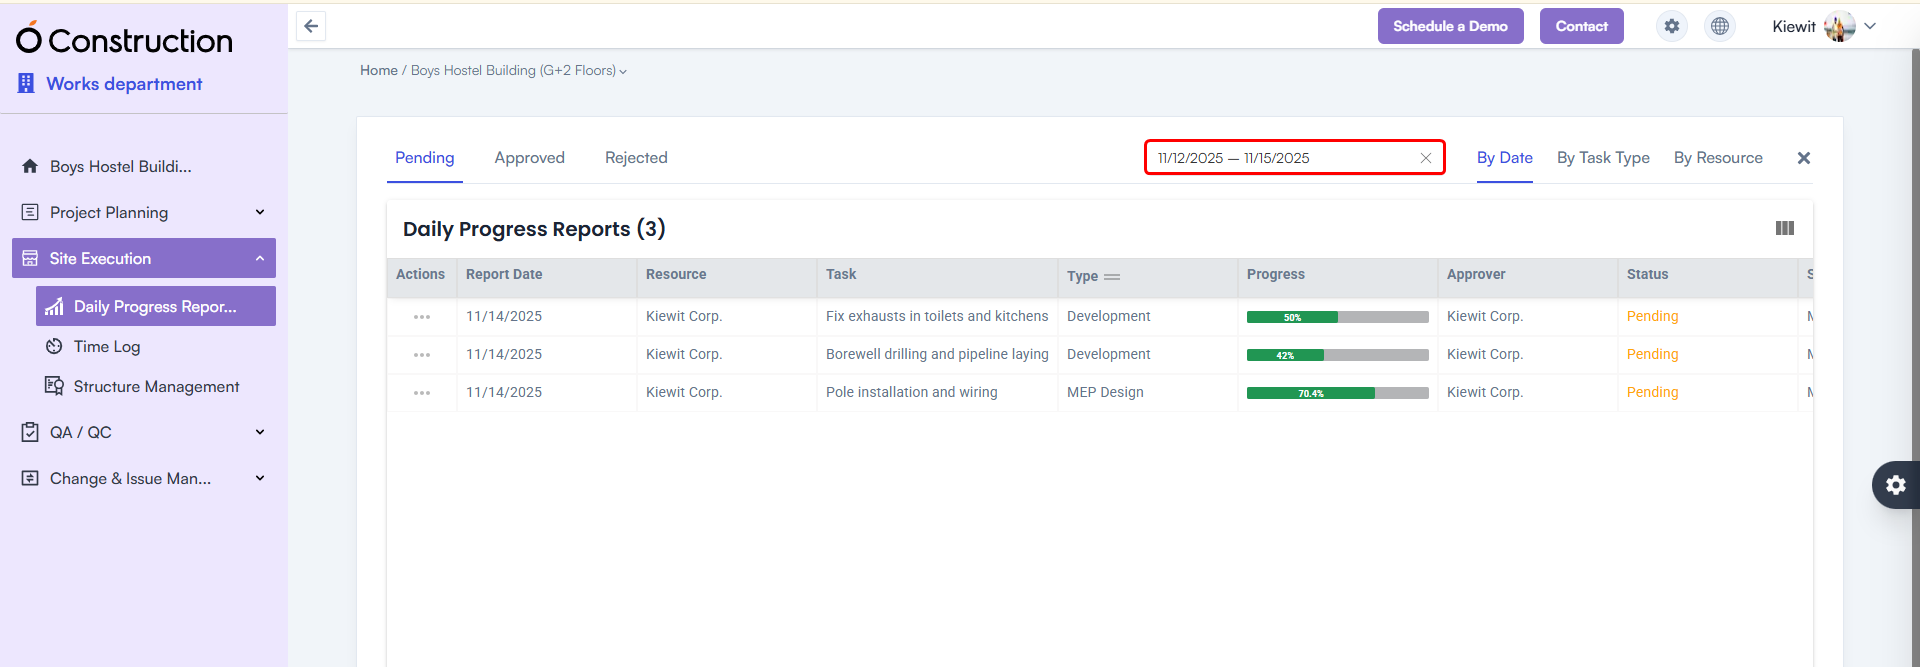Click the Contact button
1920x667 pixels.
tap(1581, 26)
